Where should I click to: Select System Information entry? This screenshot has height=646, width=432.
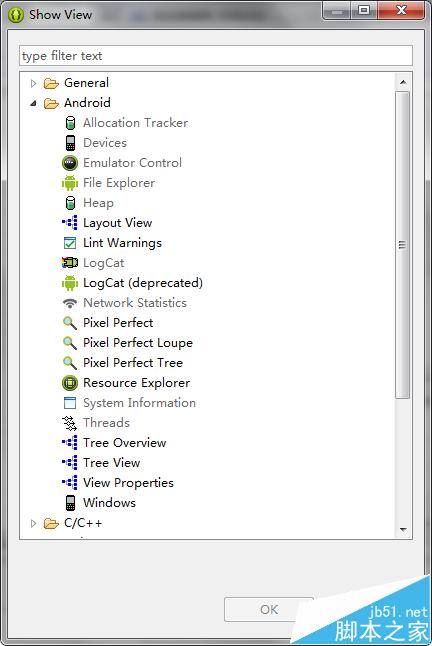pos(139,403)
